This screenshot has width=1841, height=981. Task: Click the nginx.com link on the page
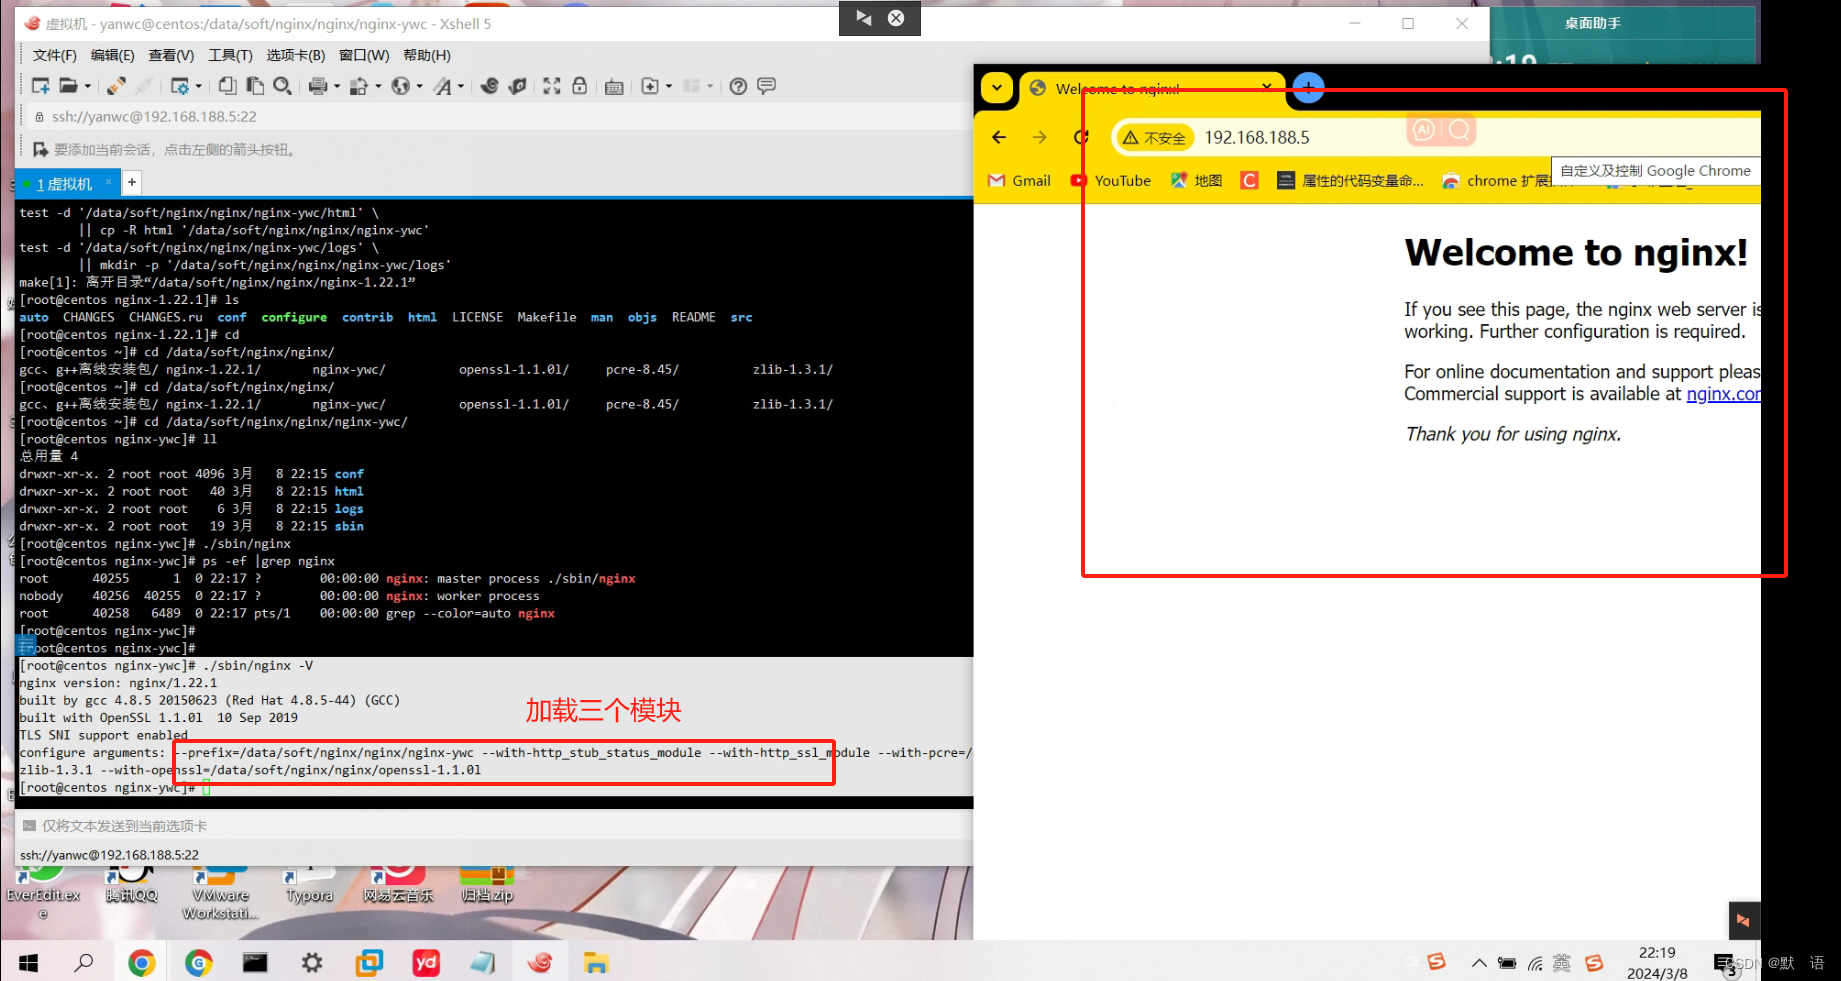coord(1723,394)
